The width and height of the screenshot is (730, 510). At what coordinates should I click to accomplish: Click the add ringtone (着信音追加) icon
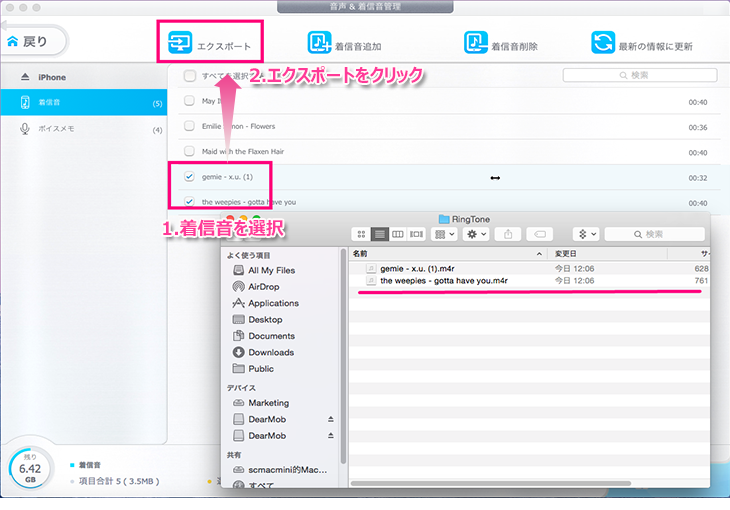click(319, 43)
